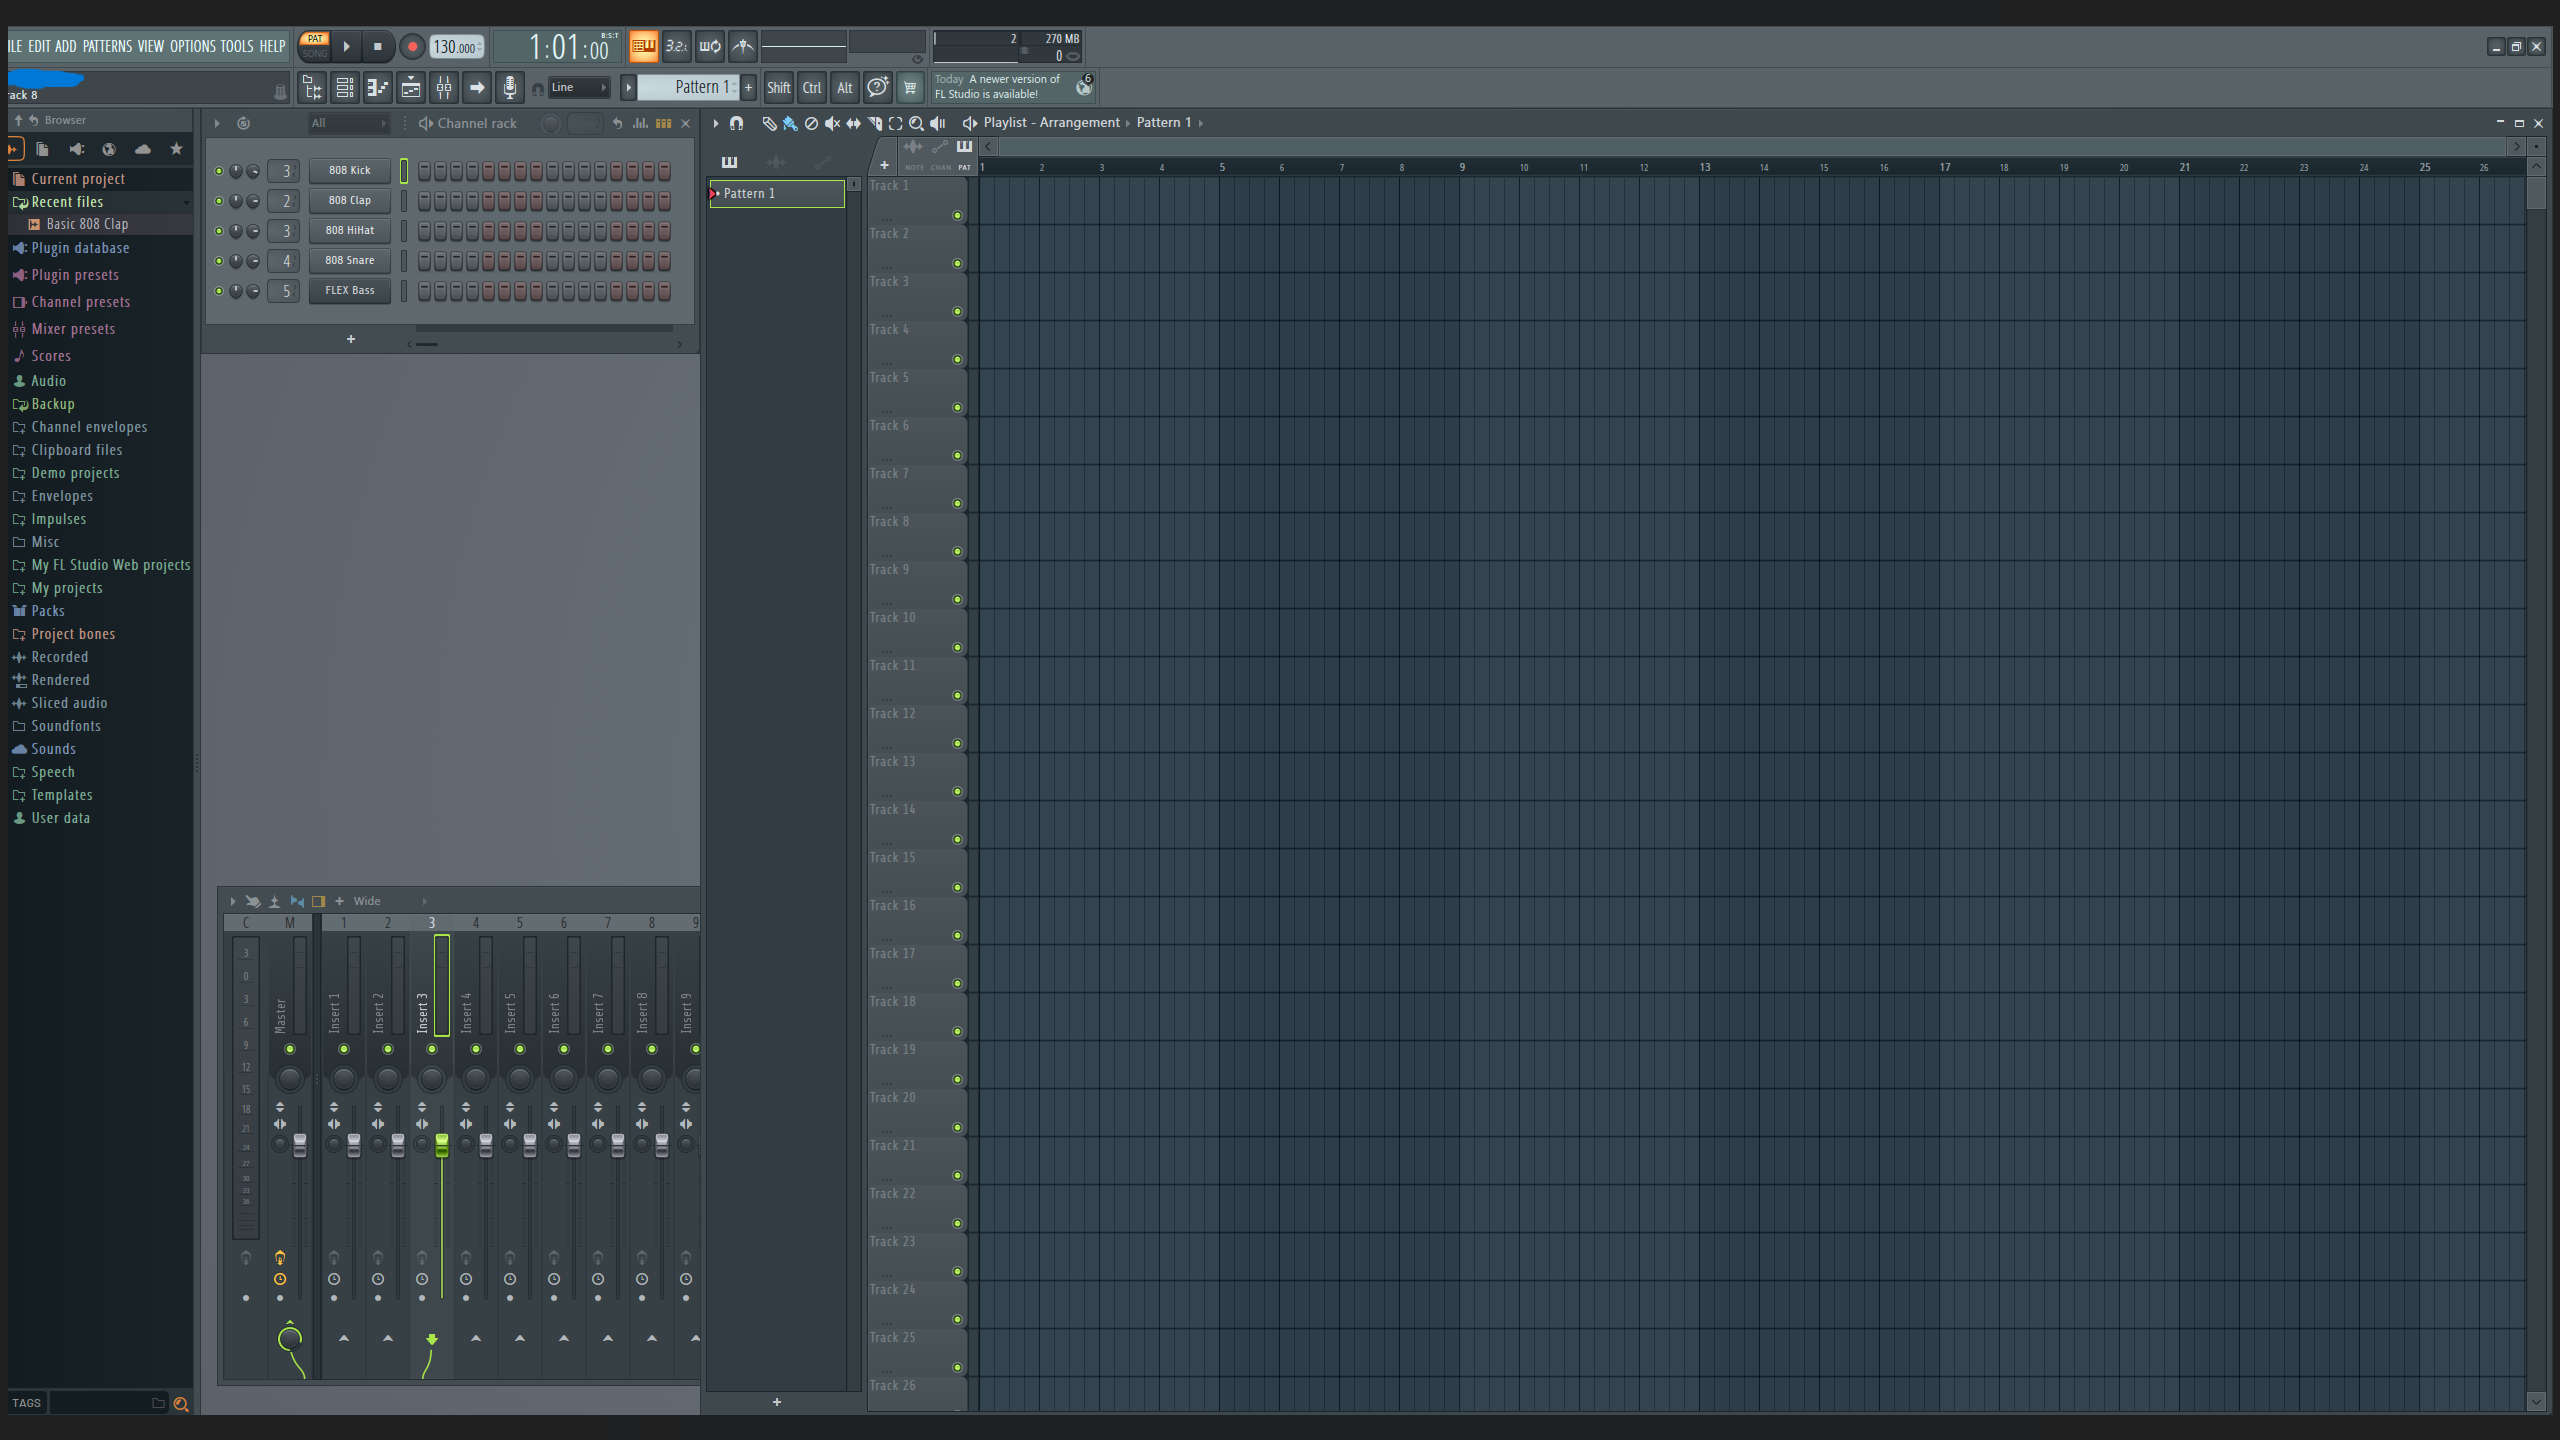Add new pattern with plus next to Pattern 1
This screenshot has width=2560, height=1440.
(x=748, y=88)
